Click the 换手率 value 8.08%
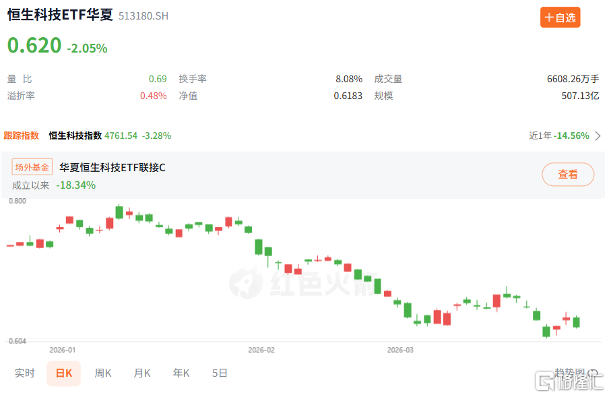The height and width of the screenshot is (398, 610). [x=349, y=79]
